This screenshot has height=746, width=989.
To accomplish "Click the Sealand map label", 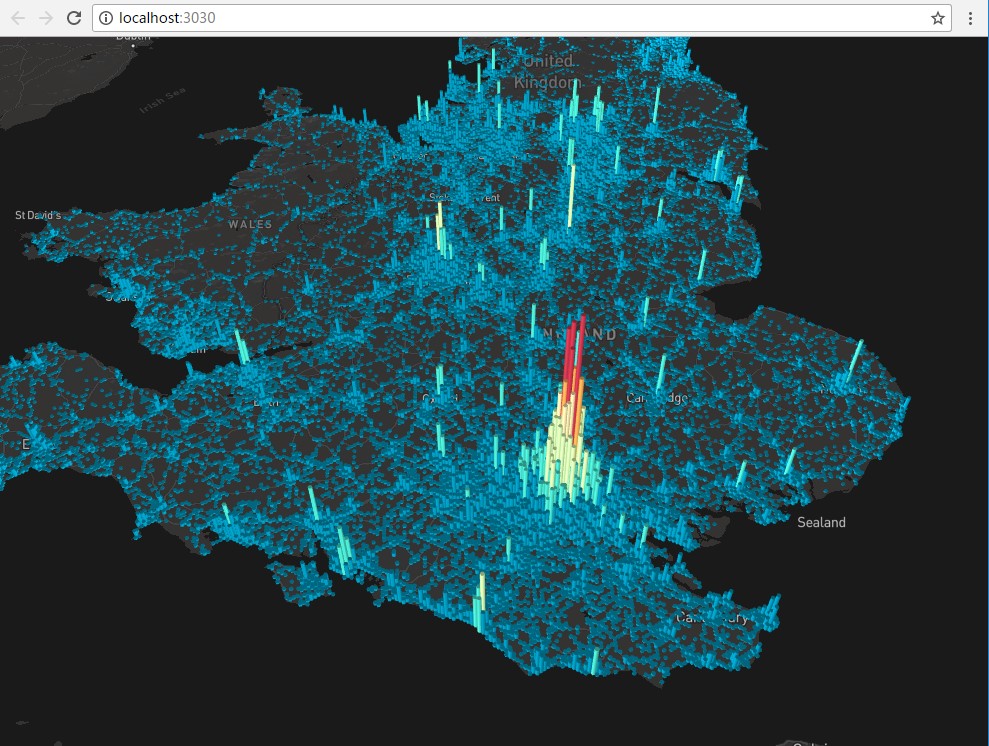I will (x=821, y=522).
